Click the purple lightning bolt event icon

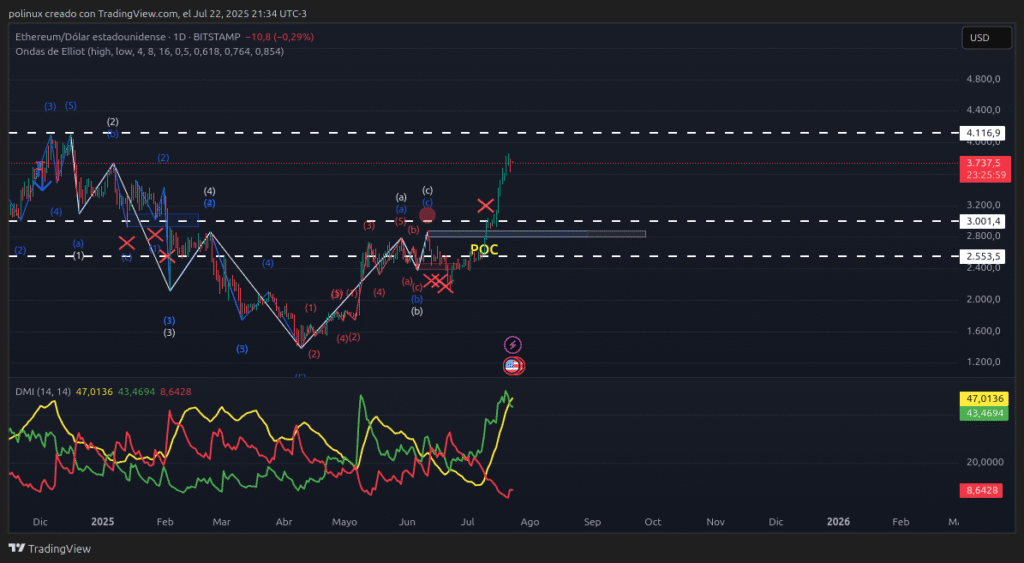click(x=513, y=345)
